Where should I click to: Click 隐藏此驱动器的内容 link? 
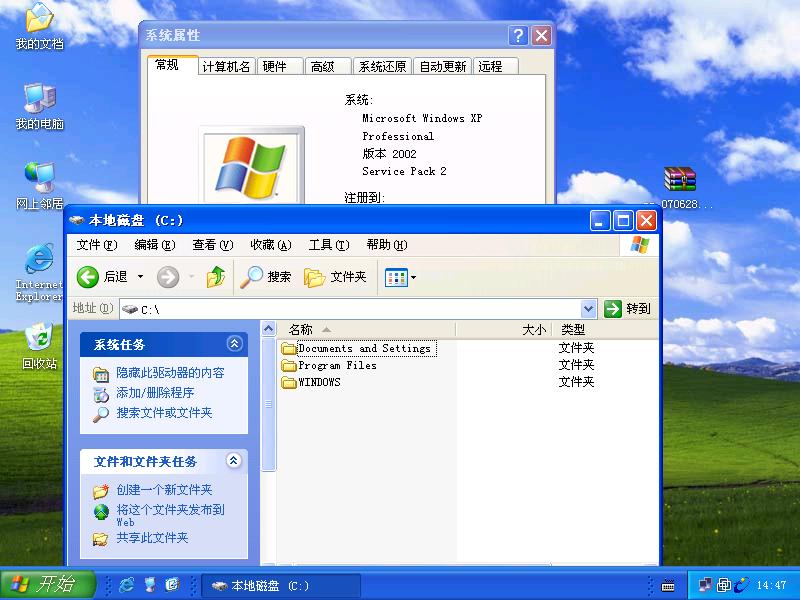tap(170, 373)
